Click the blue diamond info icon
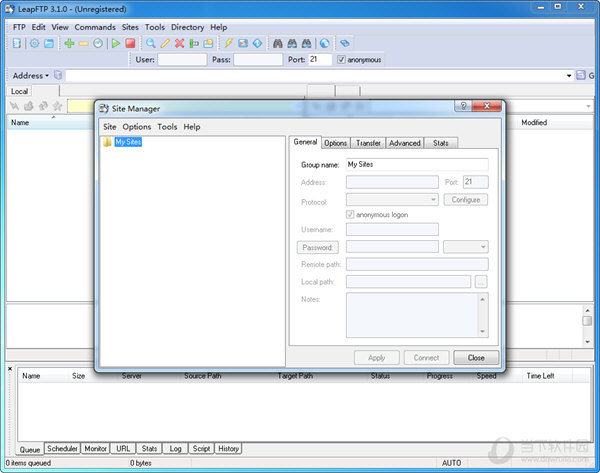The image size is (600, 473). tap(258, 43)
